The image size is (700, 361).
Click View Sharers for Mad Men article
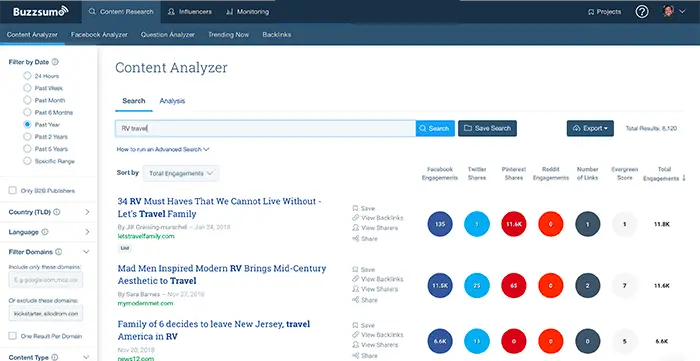tap(375, 289)
